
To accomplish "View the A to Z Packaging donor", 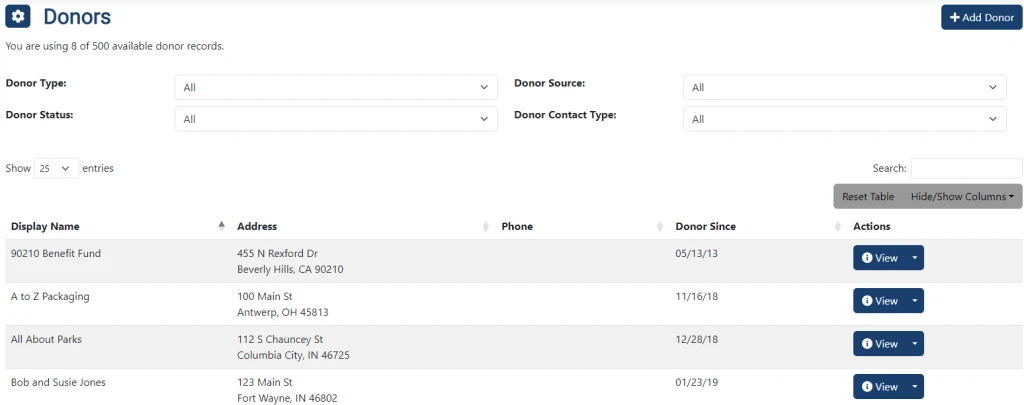I will (878, 301).
